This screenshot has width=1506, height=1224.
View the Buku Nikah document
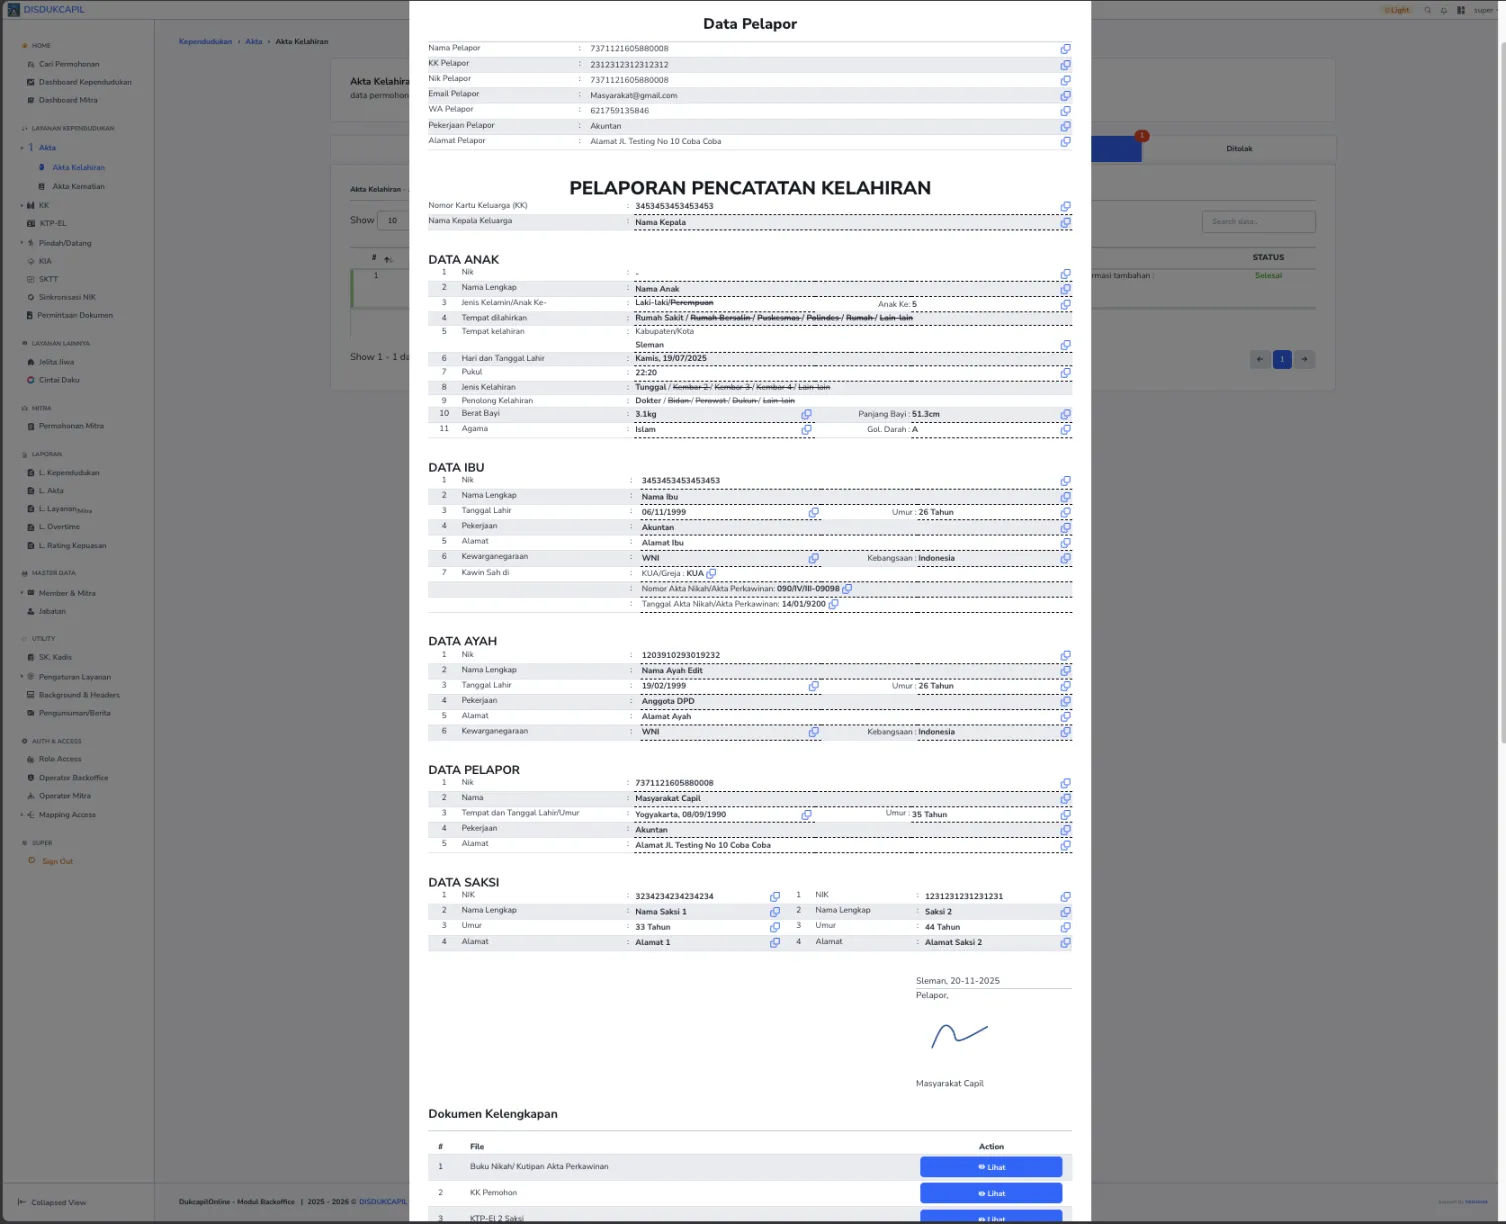[x=990, y=1167]
